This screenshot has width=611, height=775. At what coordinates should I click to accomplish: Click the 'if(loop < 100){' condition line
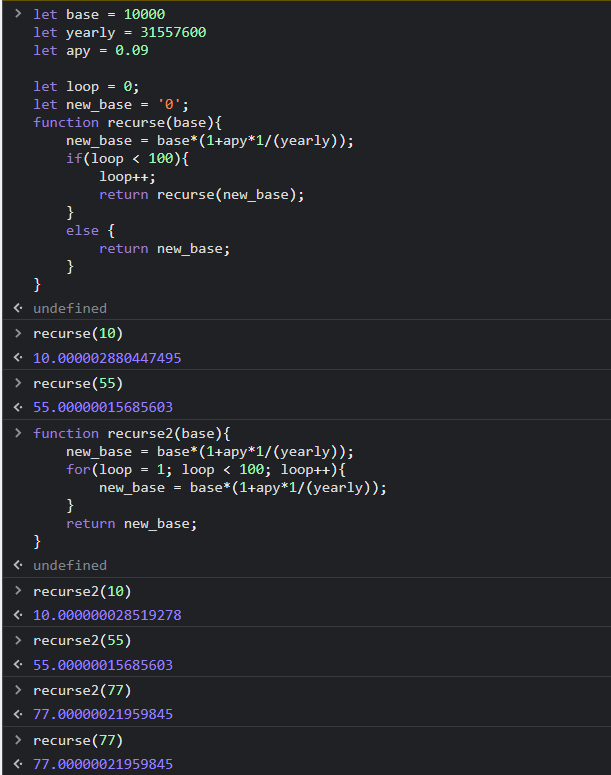128,159
